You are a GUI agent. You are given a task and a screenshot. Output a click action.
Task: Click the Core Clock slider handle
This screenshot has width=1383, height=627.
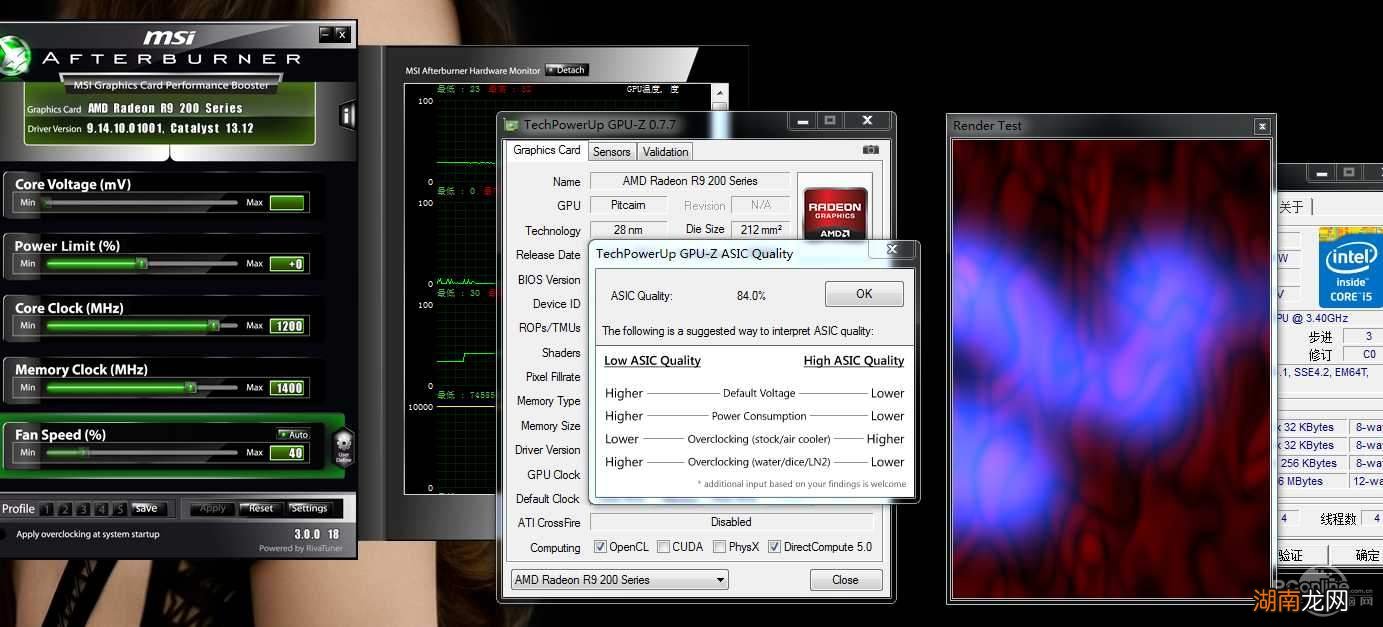[x=213, y=325]
